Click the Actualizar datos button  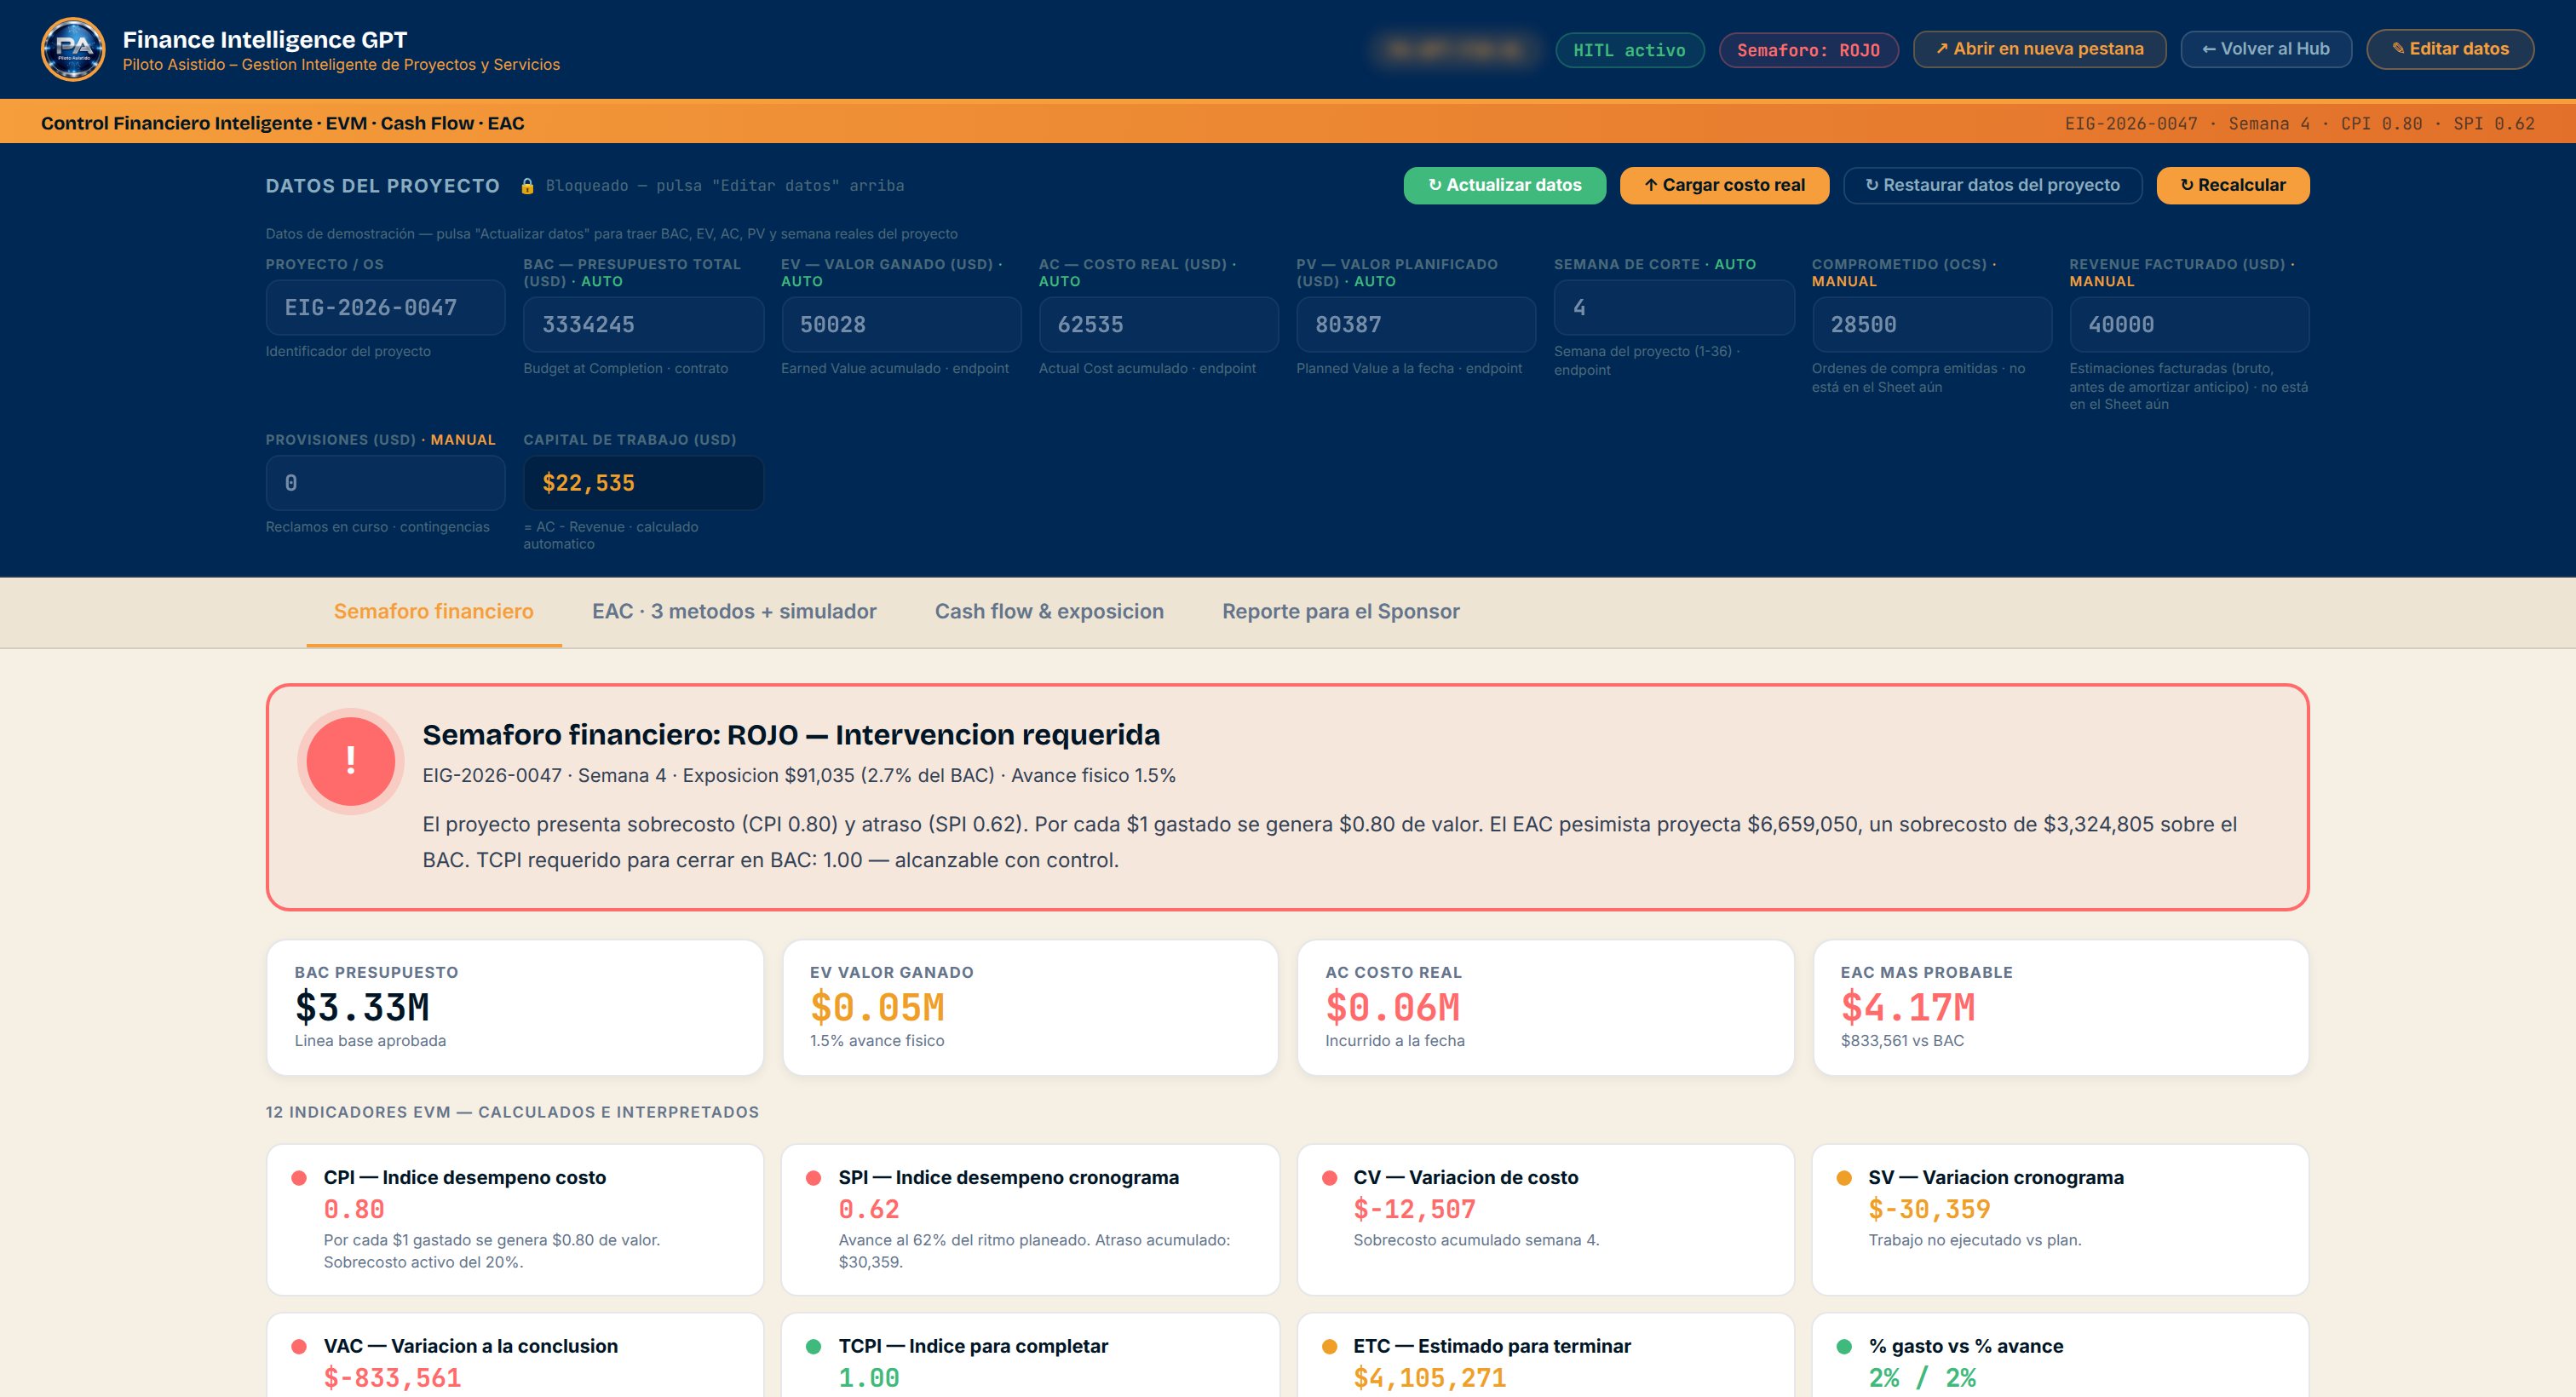click(1505, 186)
